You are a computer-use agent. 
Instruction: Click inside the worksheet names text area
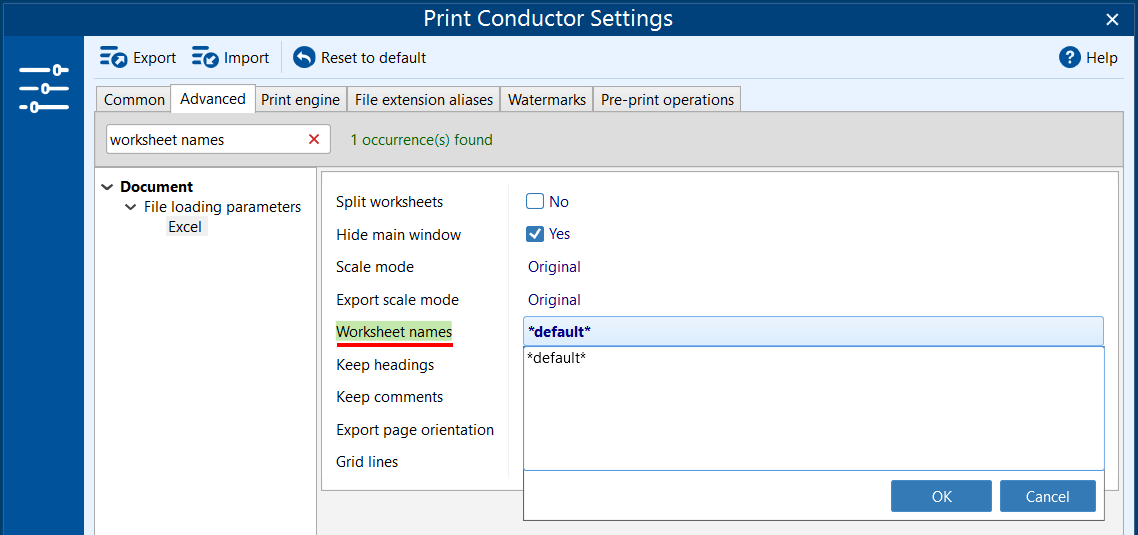click(x=812, y=410)
